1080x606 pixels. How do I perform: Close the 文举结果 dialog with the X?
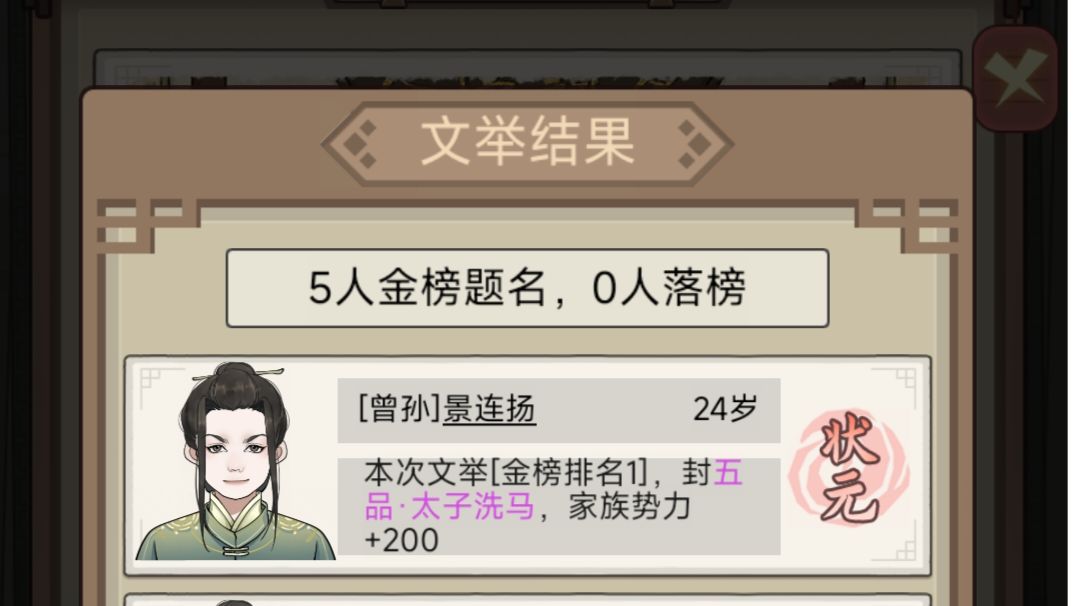(1015, 77)
